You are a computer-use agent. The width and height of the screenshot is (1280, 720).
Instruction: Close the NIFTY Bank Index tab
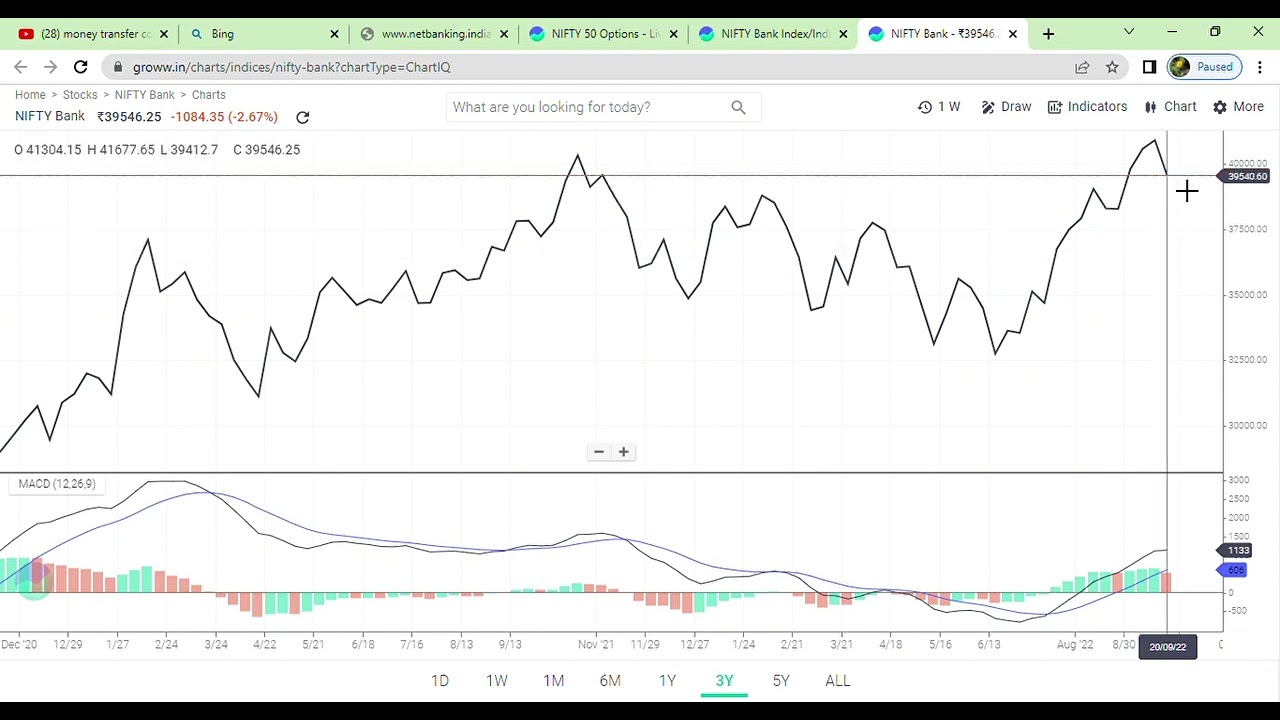[x=843, y=34]
